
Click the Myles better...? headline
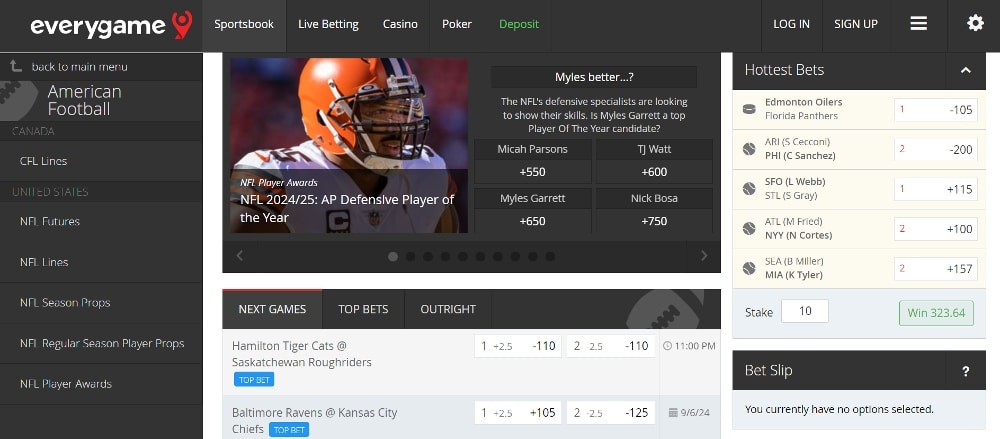(x=594, y=77)
